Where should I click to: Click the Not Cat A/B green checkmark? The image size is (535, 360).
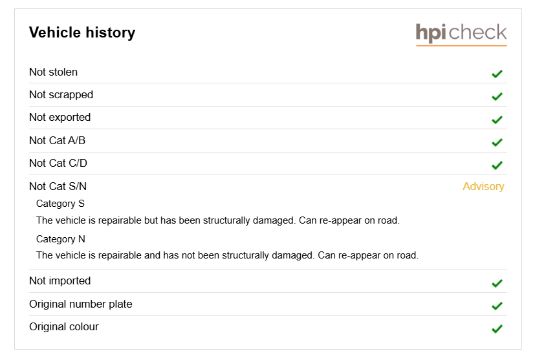(497, 142)
